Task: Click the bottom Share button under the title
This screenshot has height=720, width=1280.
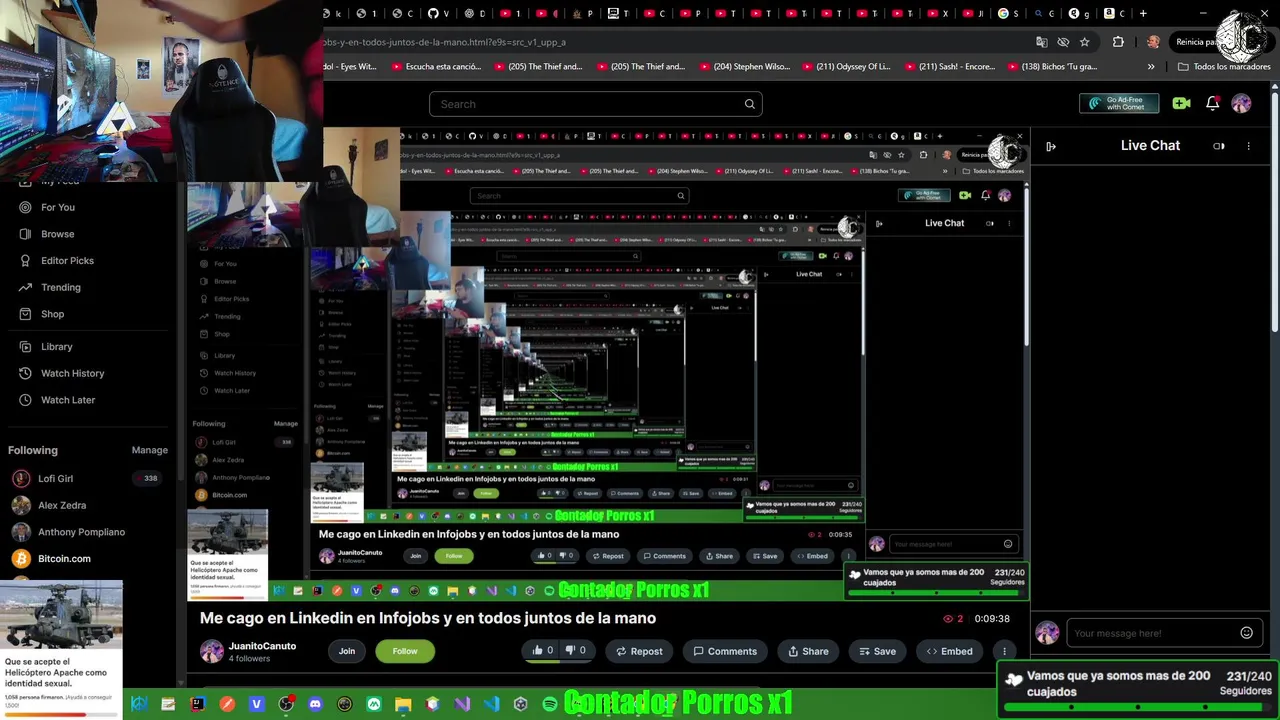Action: point(808,651)
